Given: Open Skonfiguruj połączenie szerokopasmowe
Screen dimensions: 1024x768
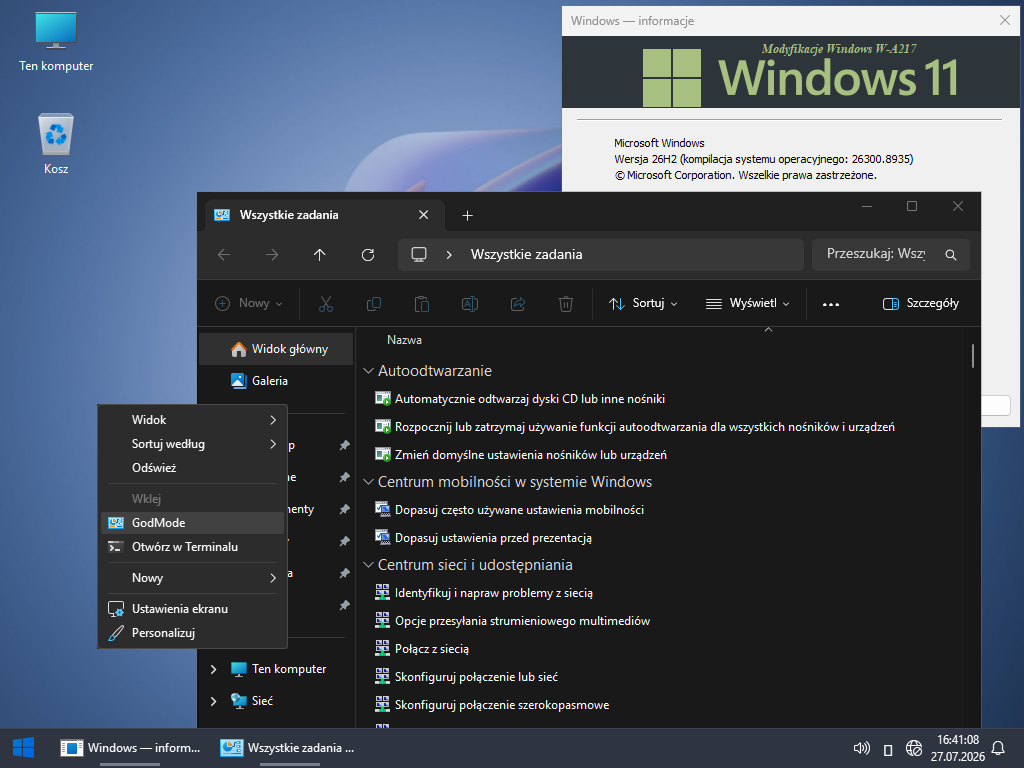Looking at the screenshot, I should coord(492,705).
